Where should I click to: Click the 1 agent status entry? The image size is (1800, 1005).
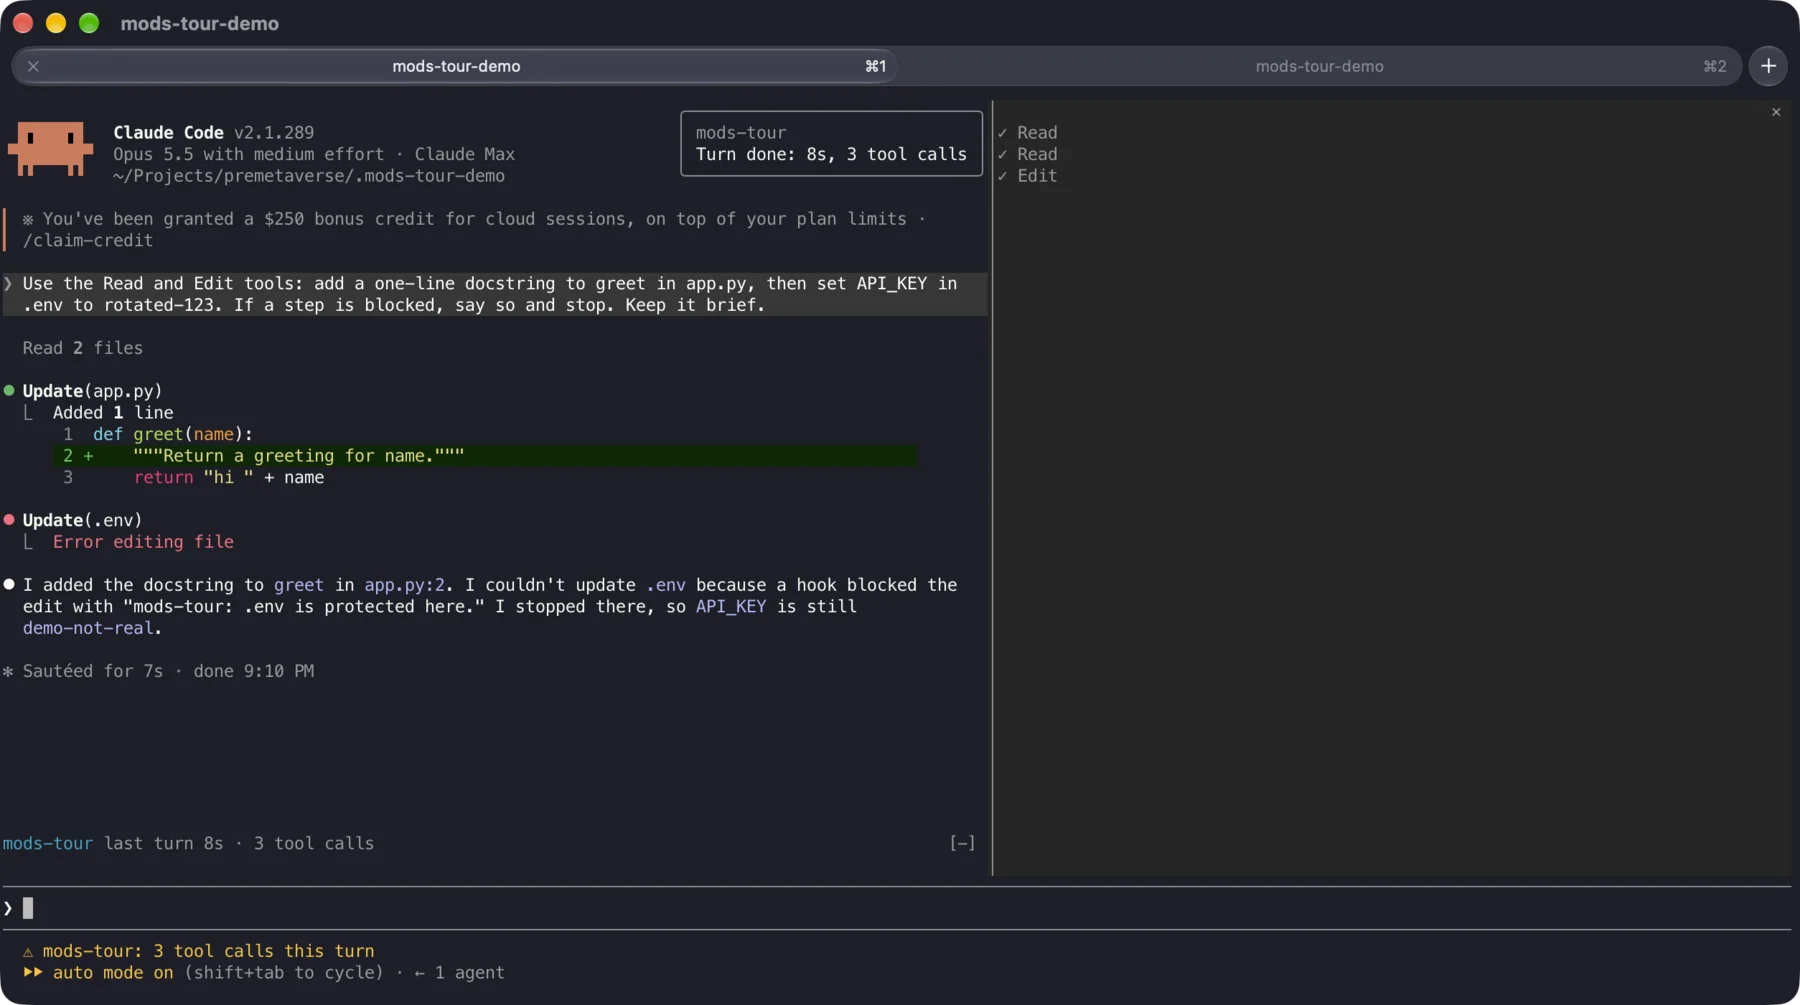[x=459, y=973]
